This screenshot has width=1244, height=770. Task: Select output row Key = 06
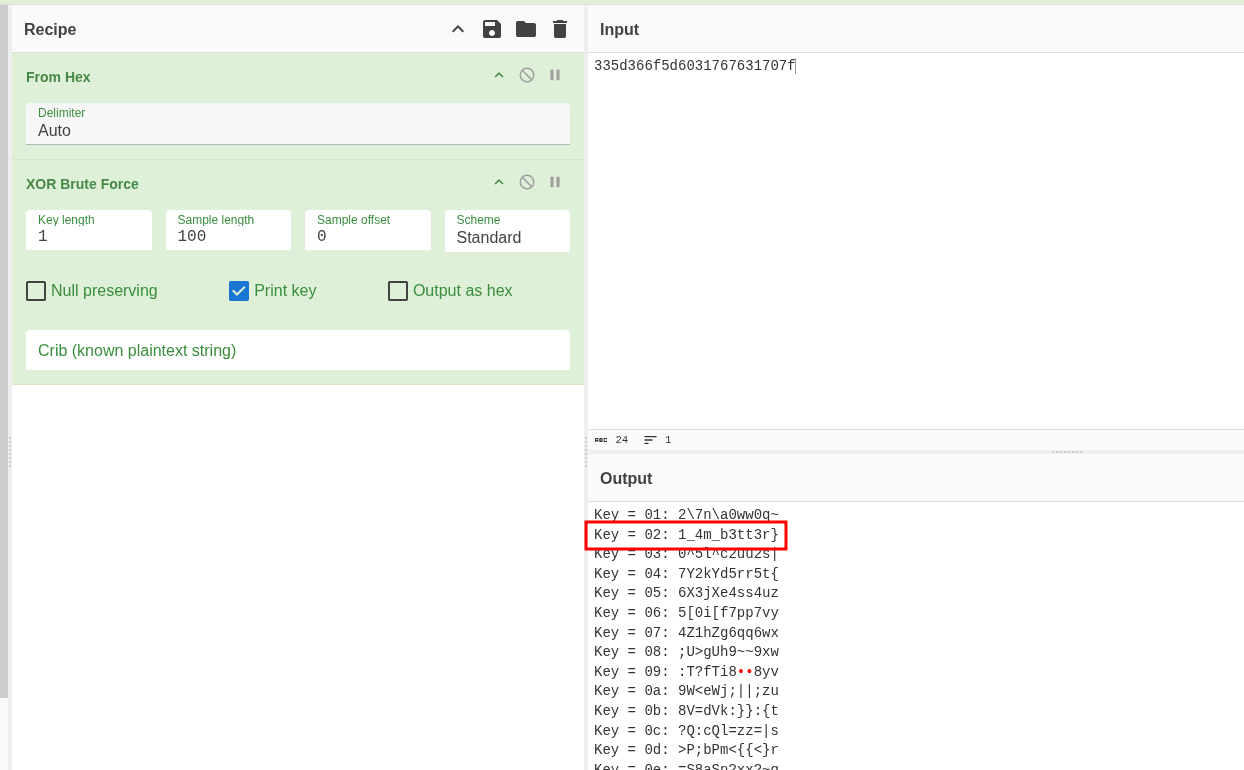pyautogui.click(x=686, y=613)
